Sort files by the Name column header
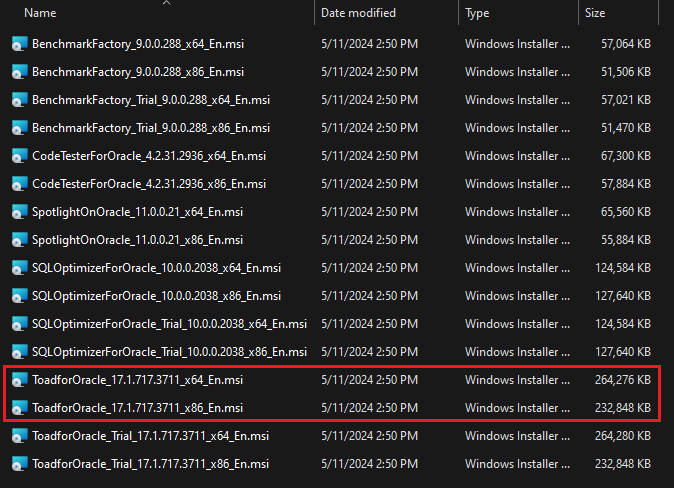This screenshot has height=488, width=674. 40,13
